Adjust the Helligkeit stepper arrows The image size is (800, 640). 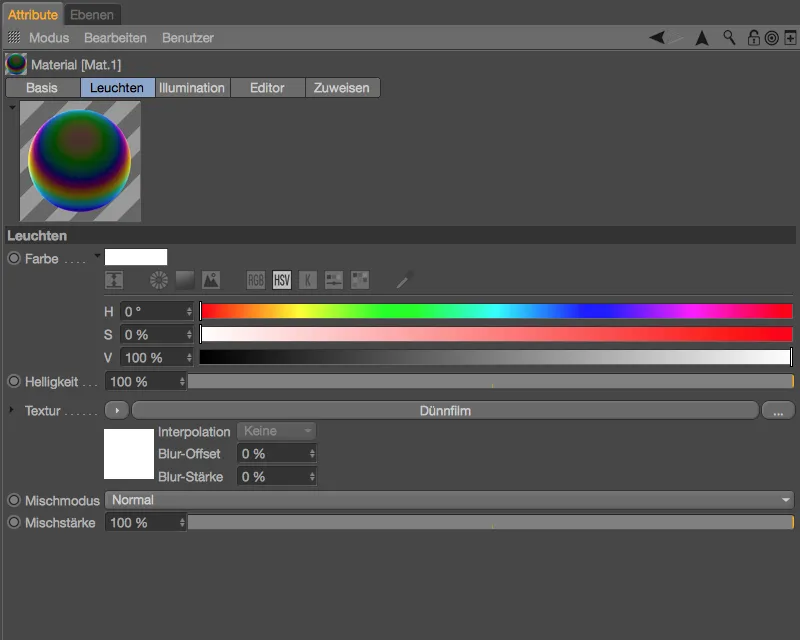(182, 381)
